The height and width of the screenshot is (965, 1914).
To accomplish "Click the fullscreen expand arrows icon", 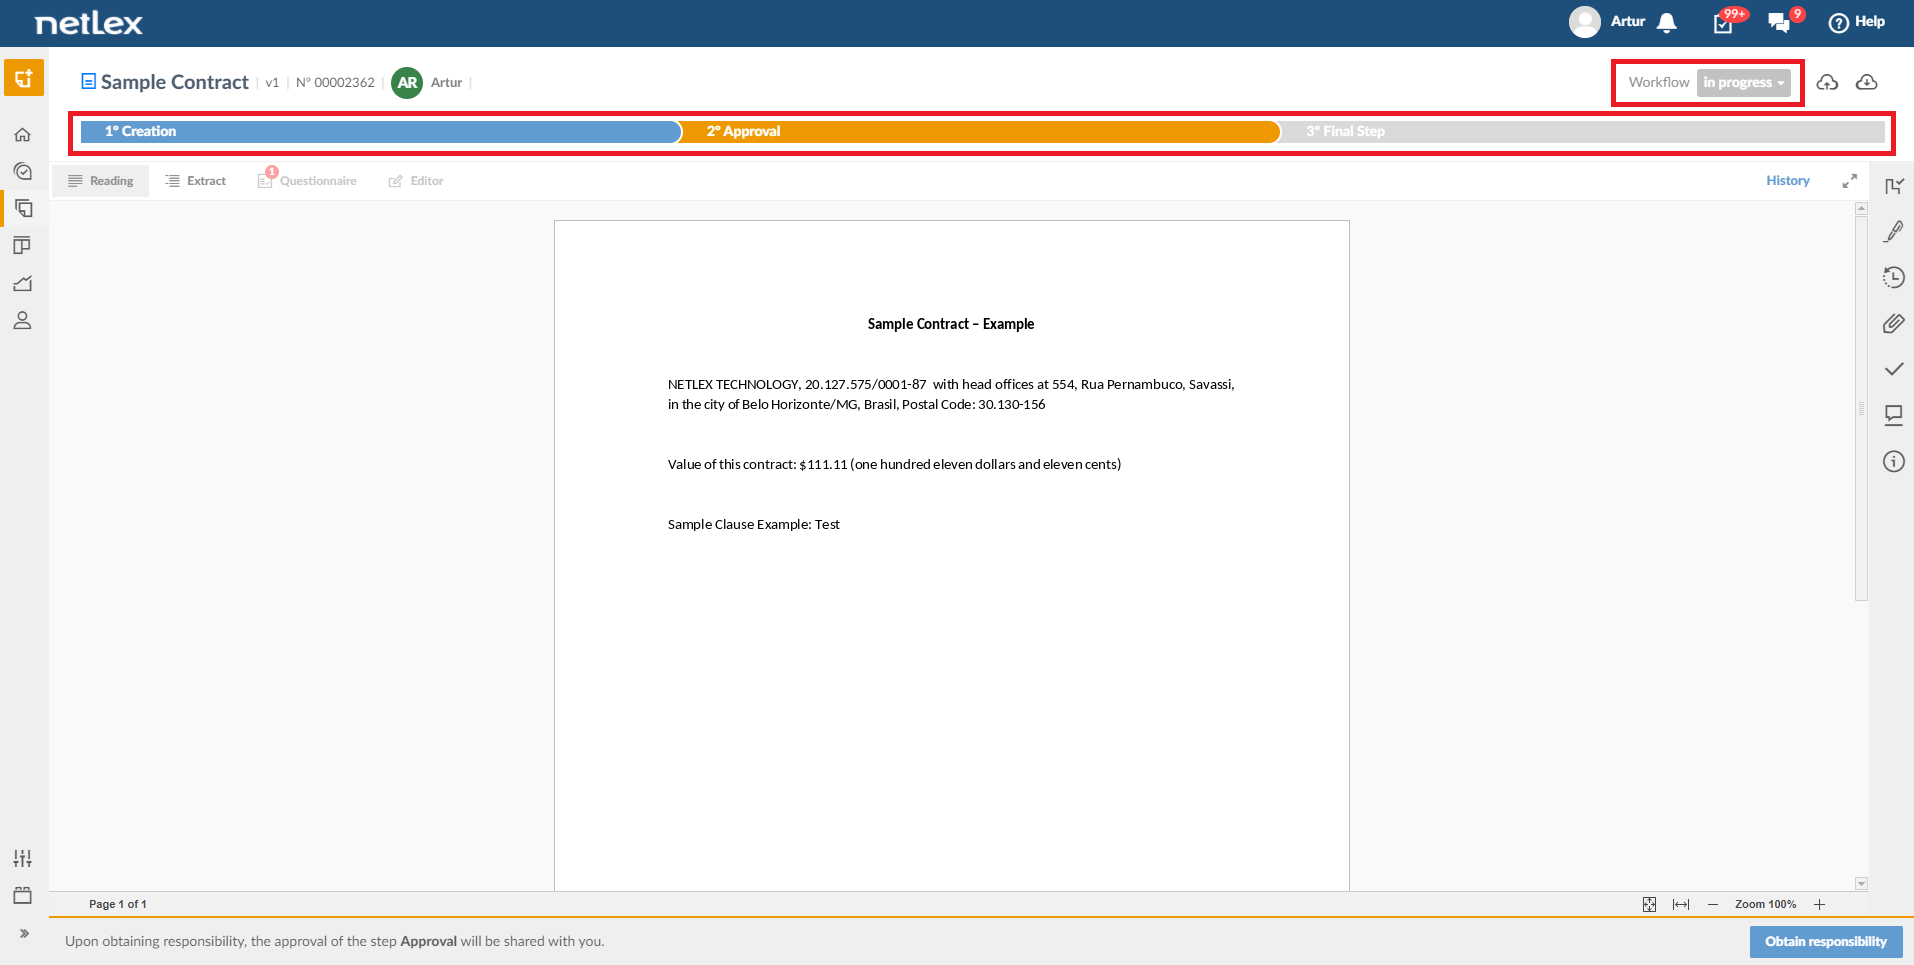I will (x=1849, y=181).
